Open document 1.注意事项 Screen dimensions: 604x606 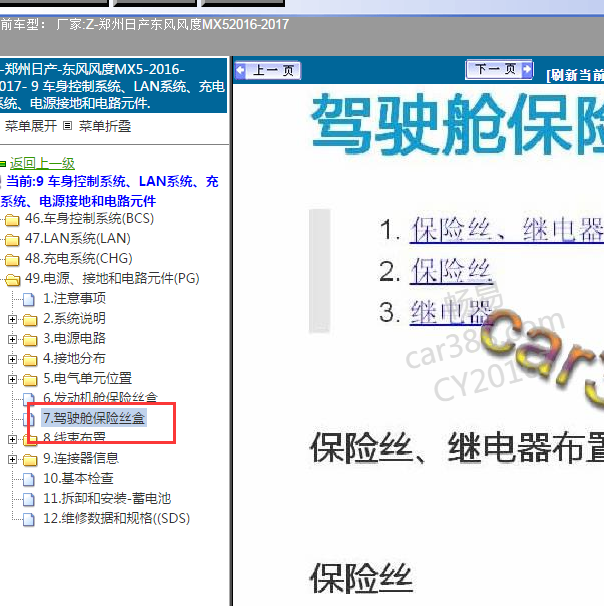(x=74, y=298)
